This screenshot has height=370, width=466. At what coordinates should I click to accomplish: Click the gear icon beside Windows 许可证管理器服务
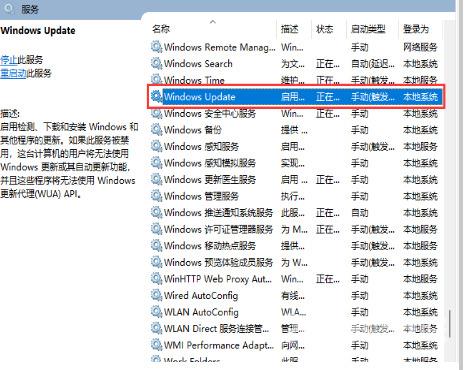[x=156, y=229]
